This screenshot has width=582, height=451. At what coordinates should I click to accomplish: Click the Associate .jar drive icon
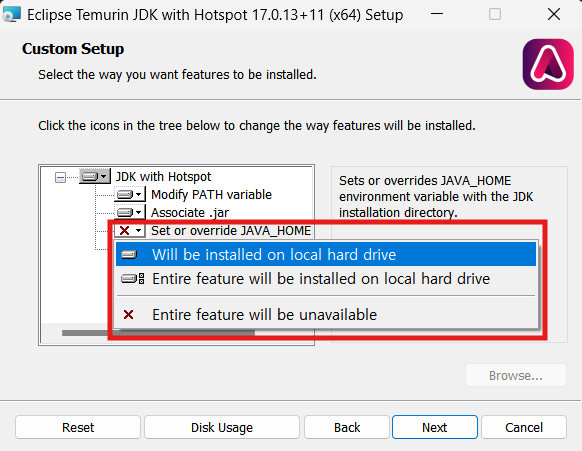[125, 212]
